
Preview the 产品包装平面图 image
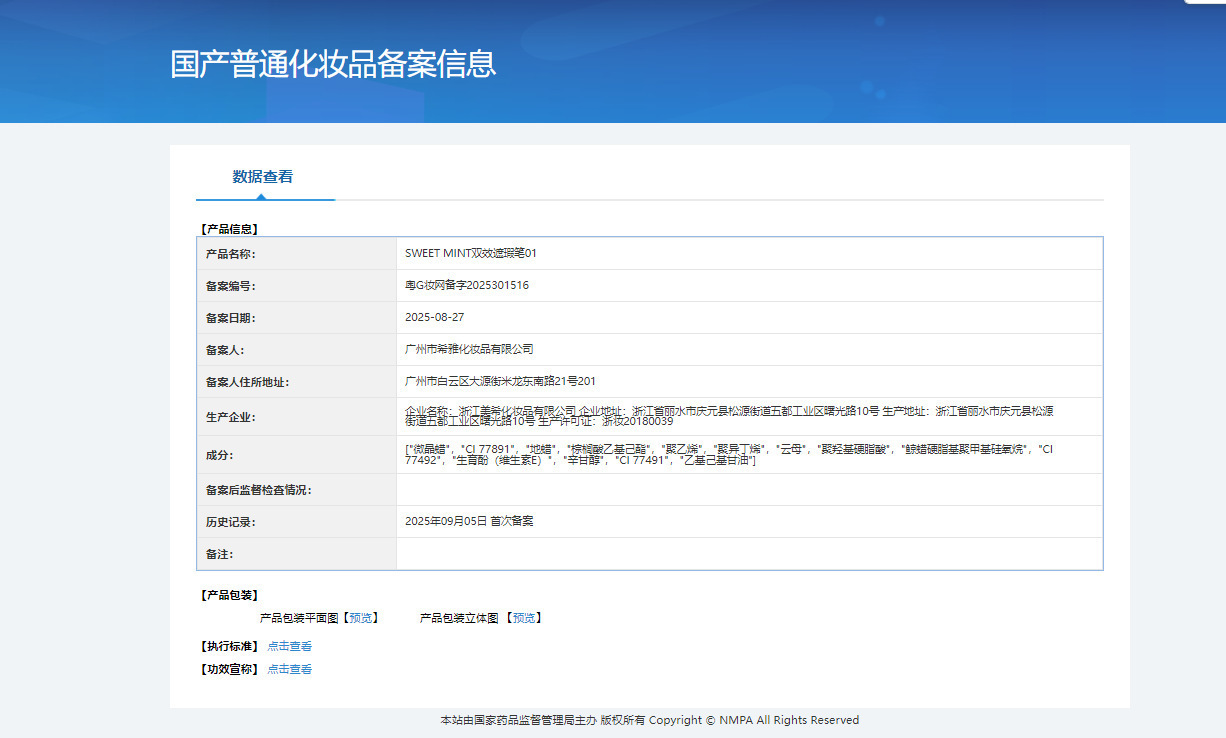(x=361, y=618)
